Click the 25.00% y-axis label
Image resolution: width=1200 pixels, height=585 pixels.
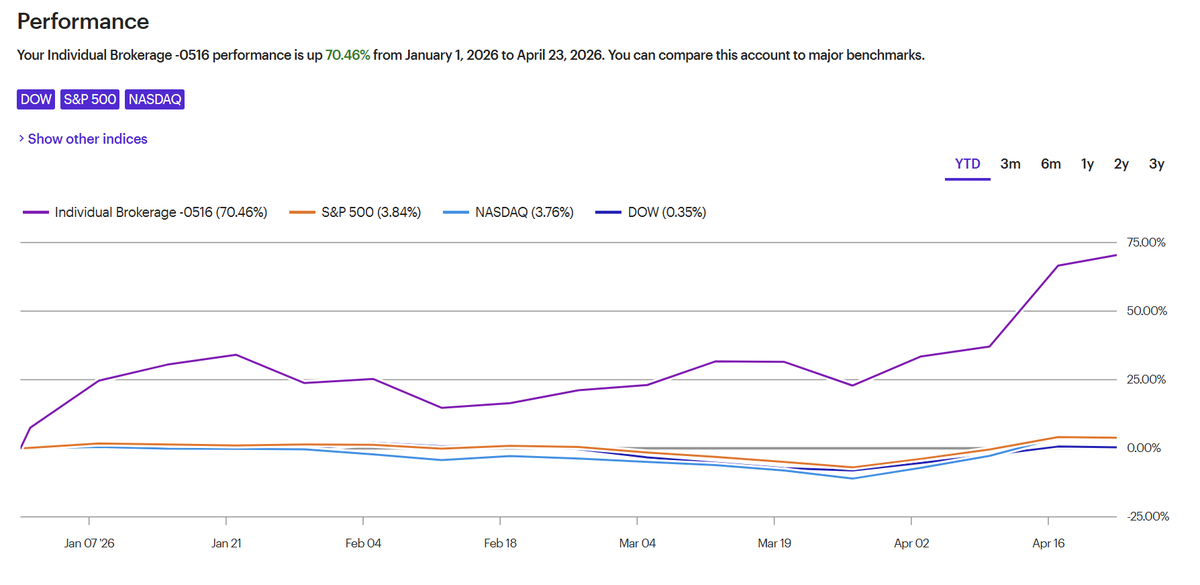coord(1146,379)
